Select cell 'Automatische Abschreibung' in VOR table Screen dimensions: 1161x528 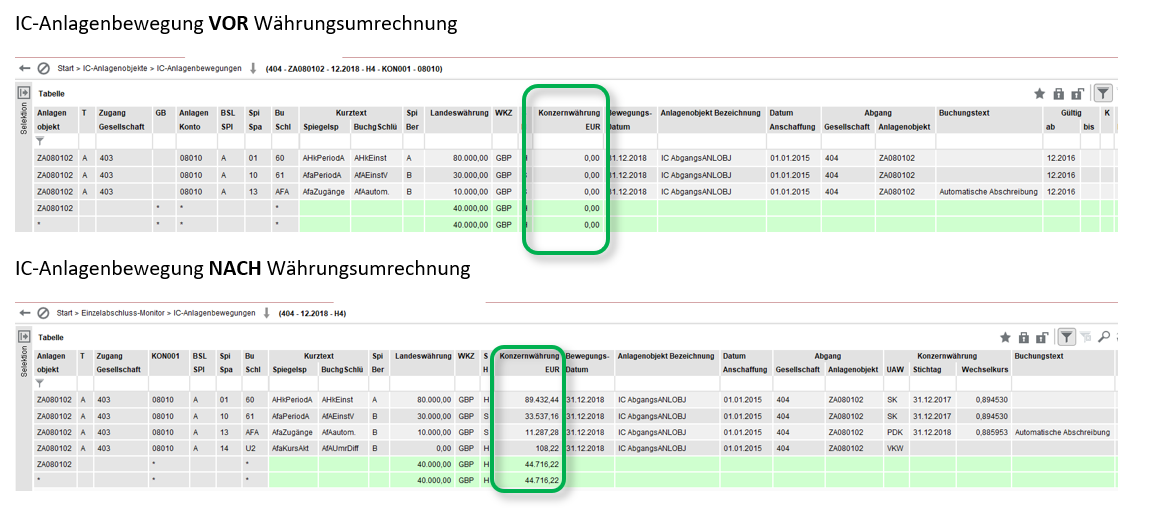(x=988, y=191)
